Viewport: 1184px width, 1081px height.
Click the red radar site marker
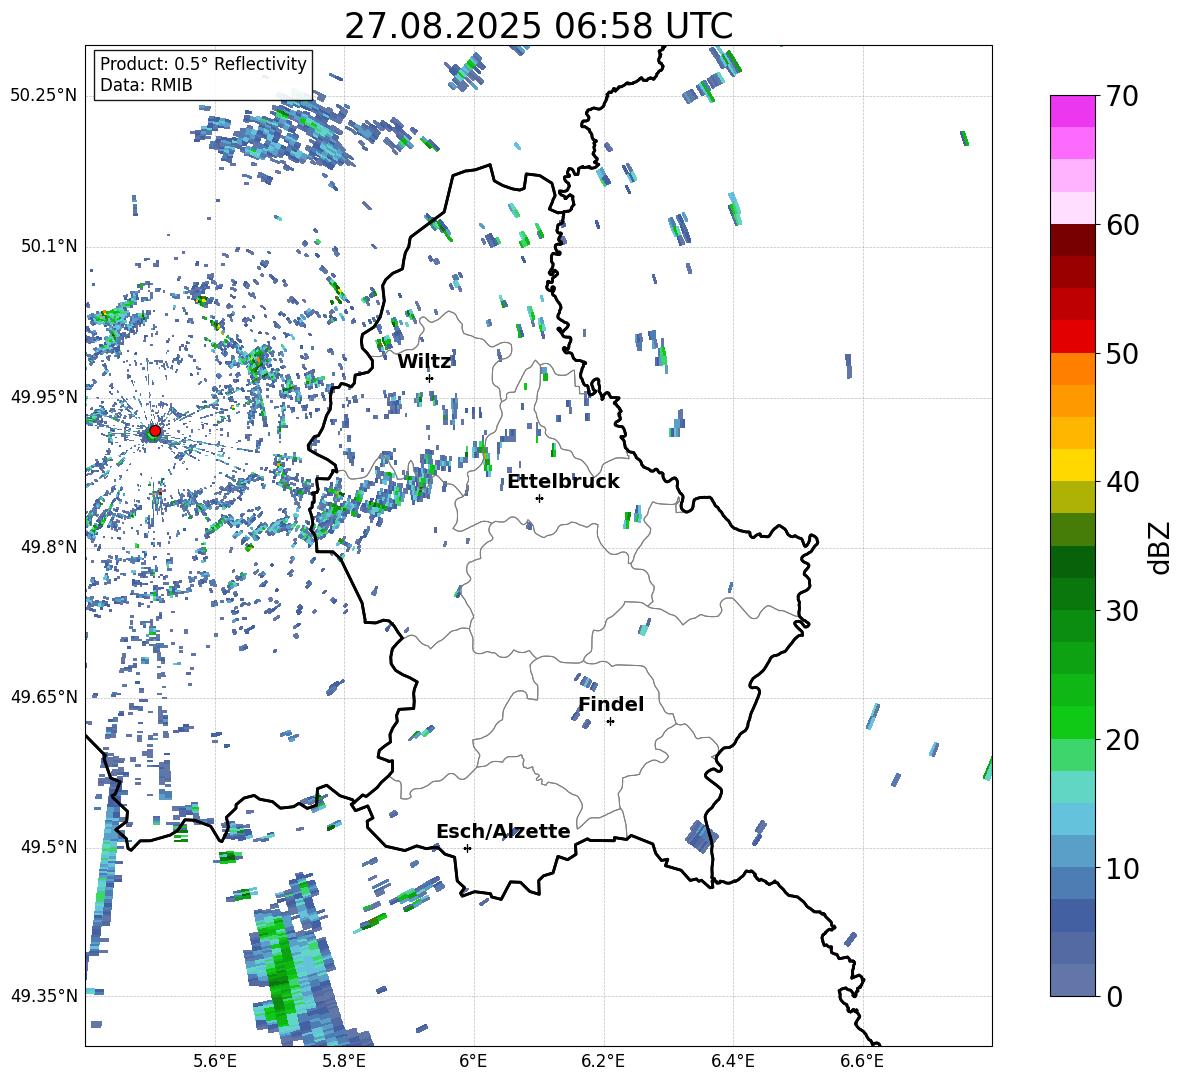(155, 431)
